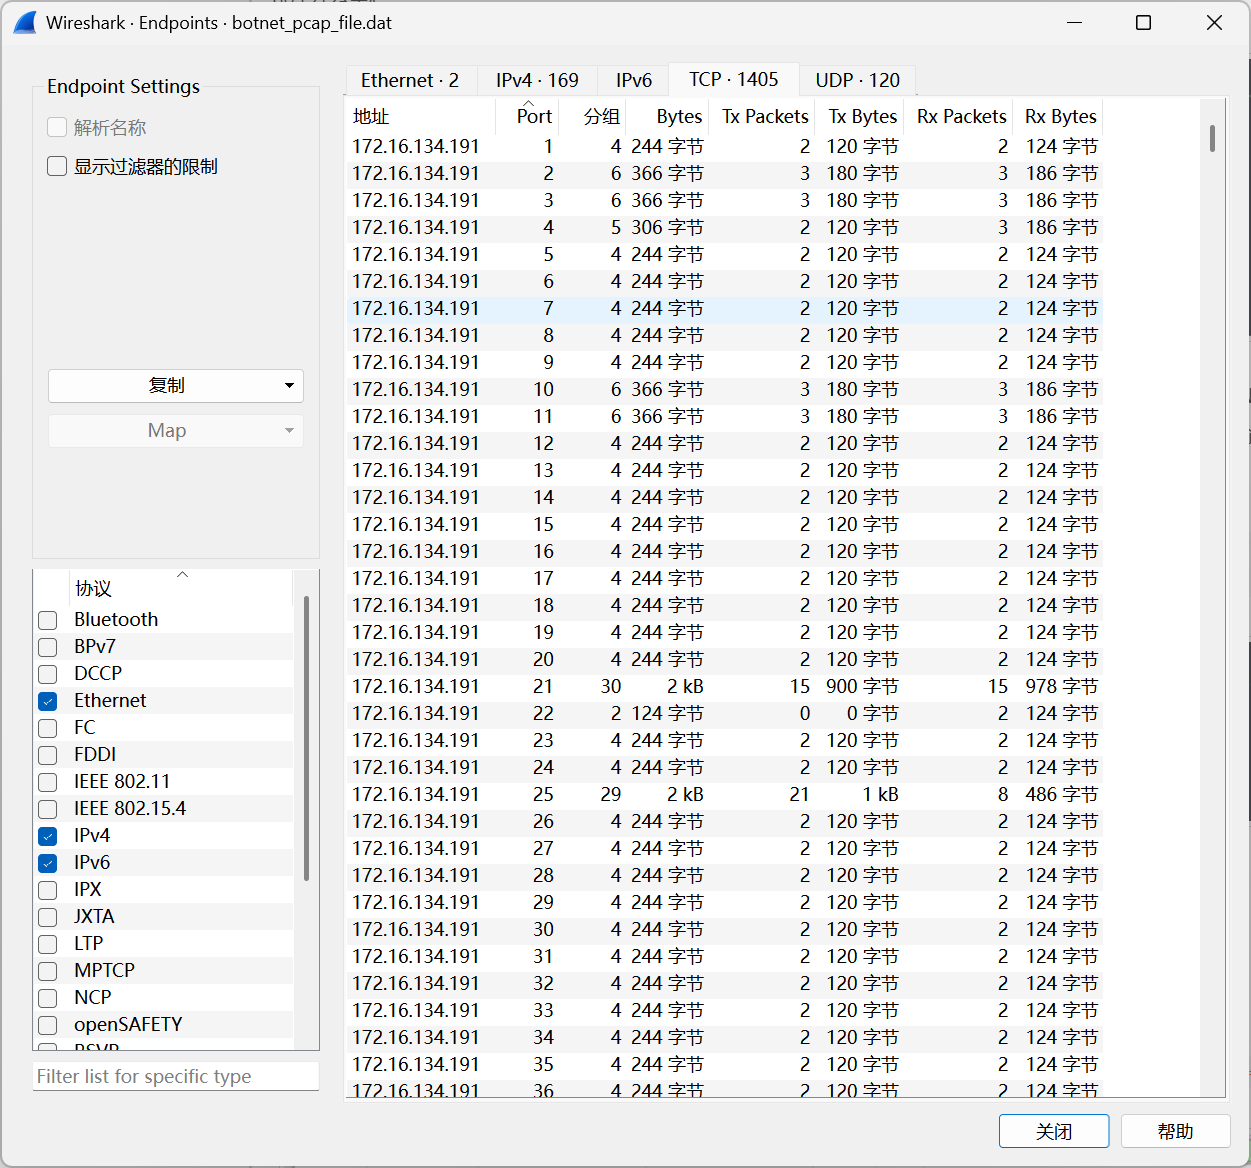Screen dimensions: 1251x1168
Task: Select the IPX protocol row
Action: pos(165,889)
